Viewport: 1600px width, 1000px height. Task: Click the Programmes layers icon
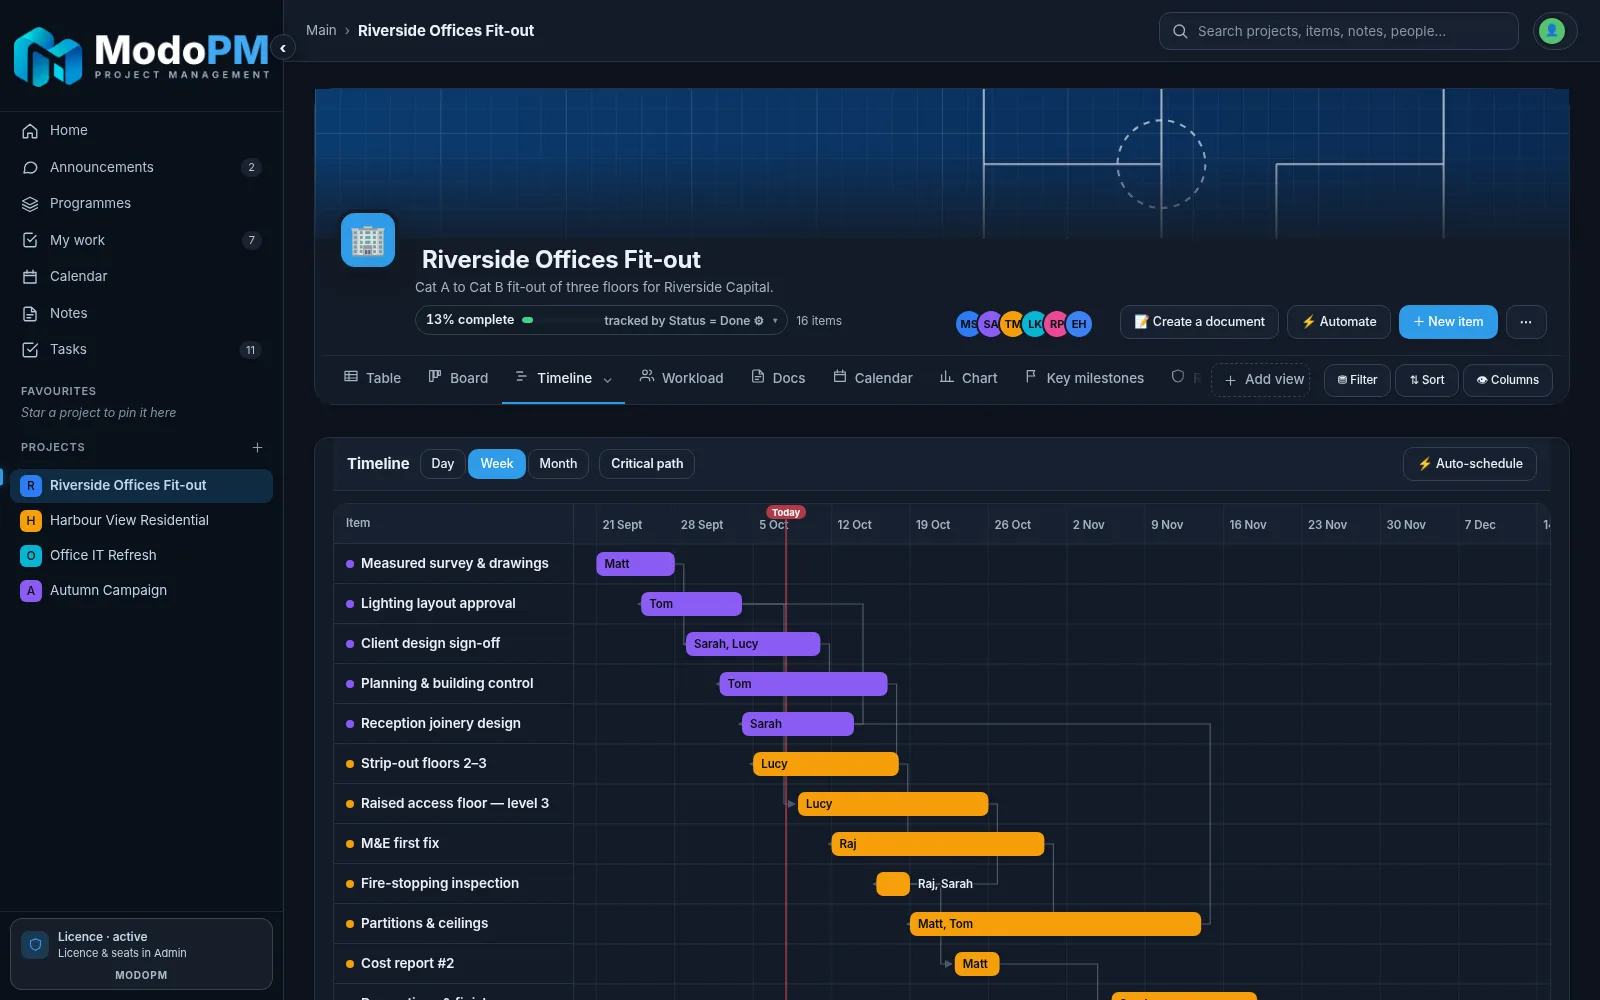30,204
